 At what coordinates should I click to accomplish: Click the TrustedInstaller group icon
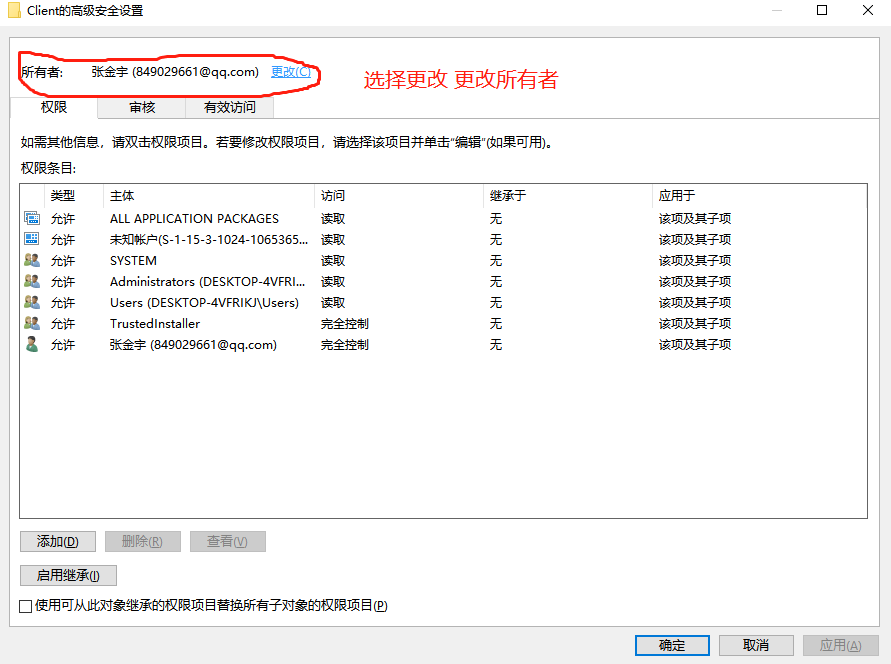click(32, 323)
